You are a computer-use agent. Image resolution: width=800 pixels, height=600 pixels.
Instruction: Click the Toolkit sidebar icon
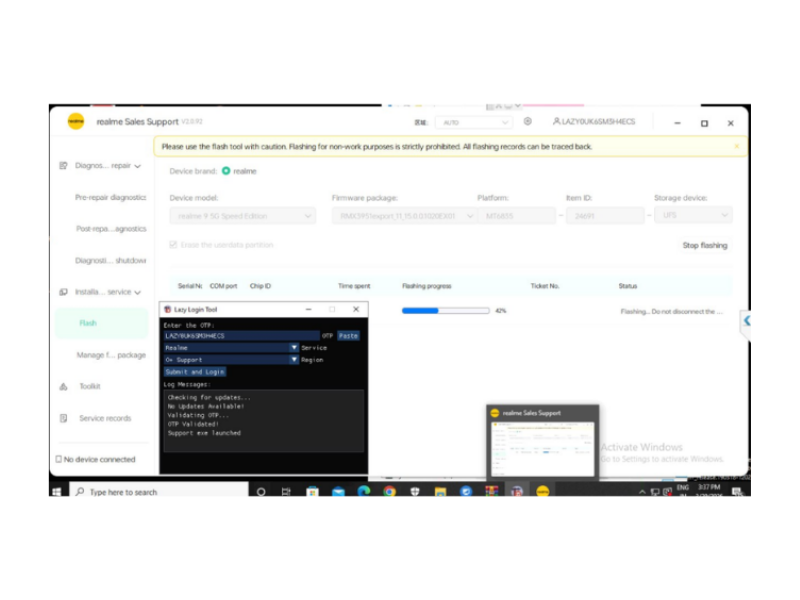pyautogui.click(x=63, y=387)
